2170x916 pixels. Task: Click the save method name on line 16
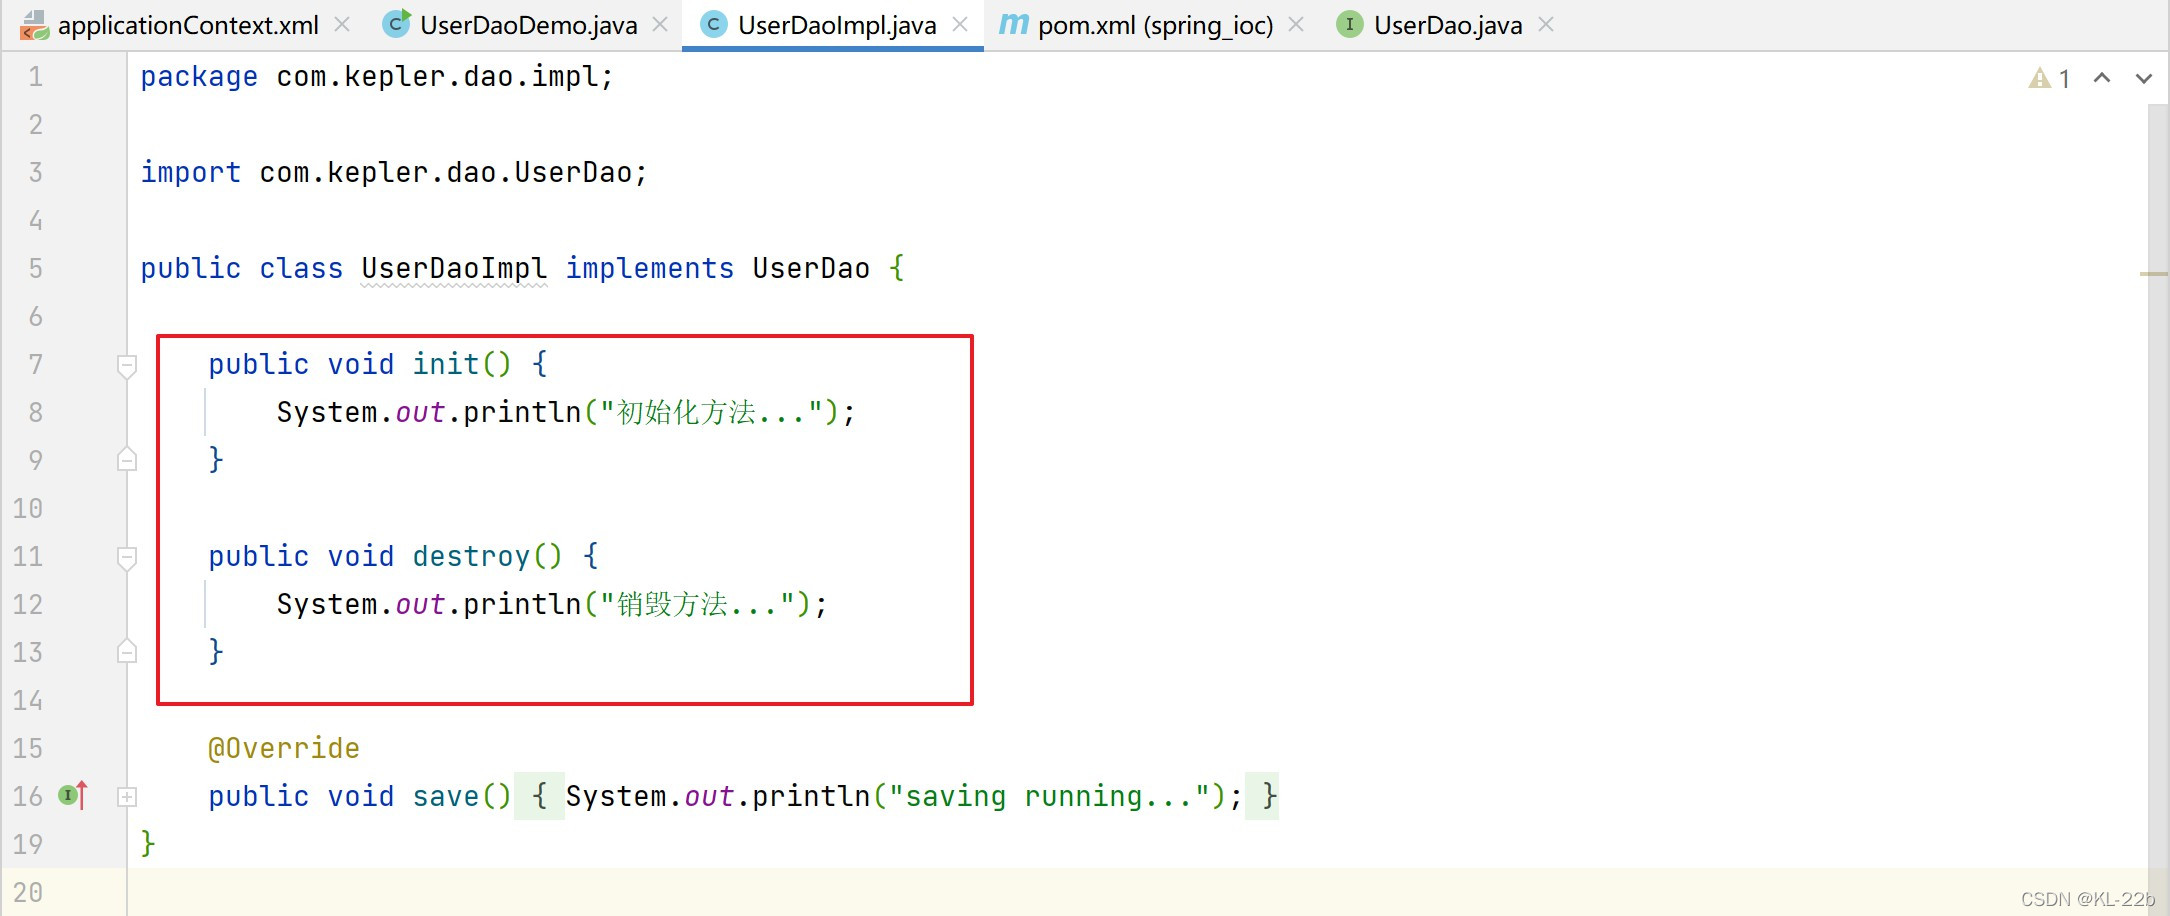[446, 796]
